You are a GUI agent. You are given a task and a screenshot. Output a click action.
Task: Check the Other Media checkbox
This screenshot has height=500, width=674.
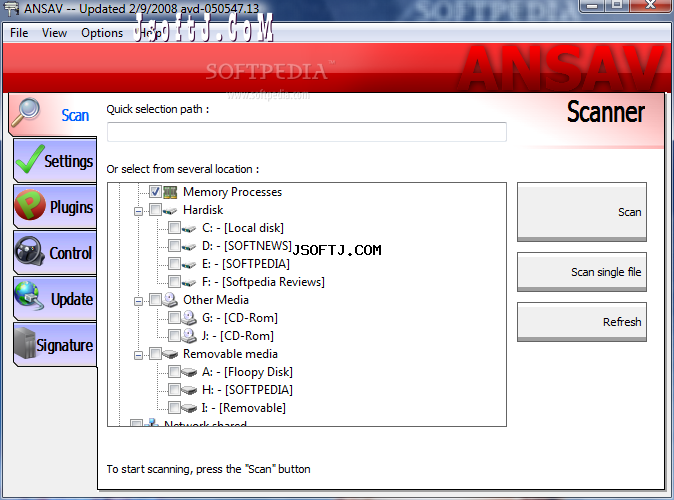tap(155, 300)
